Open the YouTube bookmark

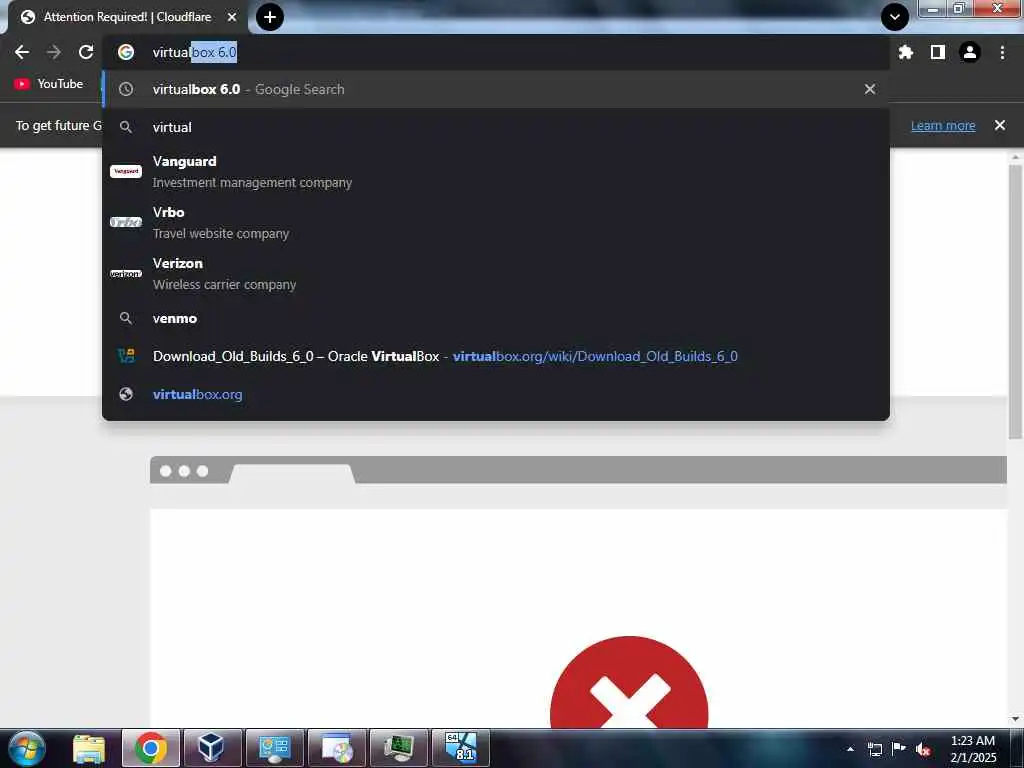[49, 84]
